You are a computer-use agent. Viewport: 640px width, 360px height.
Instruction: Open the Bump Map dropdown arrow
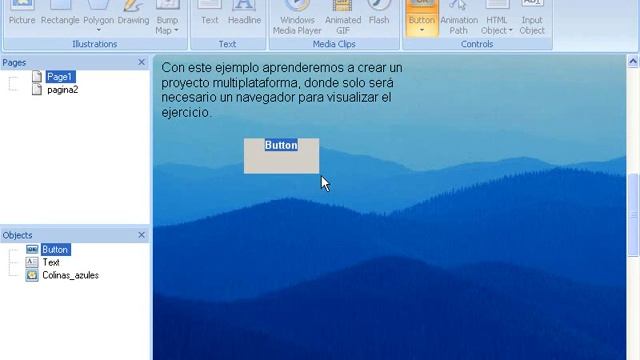pyautogui.click(x=176, y=31)
